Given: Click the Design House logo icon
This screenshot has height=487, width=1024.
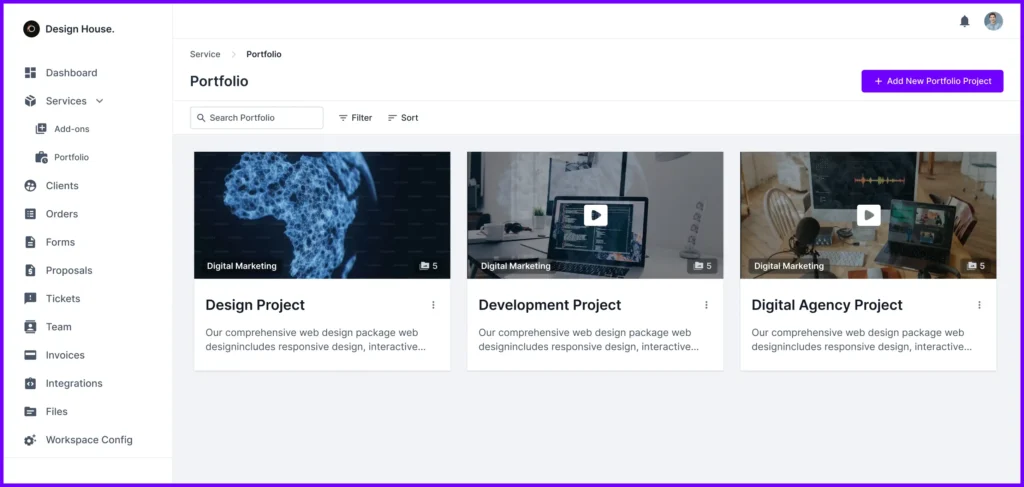Looking at the screenshot, I should [31, 29].
